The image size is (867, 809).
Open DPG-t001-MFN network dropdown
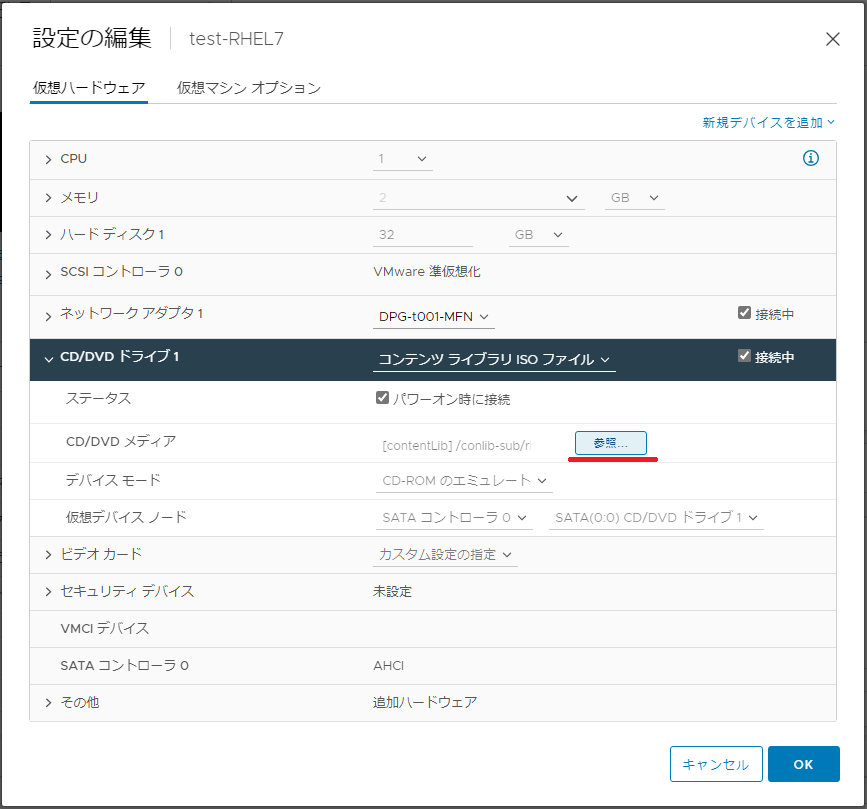(434, 317)
